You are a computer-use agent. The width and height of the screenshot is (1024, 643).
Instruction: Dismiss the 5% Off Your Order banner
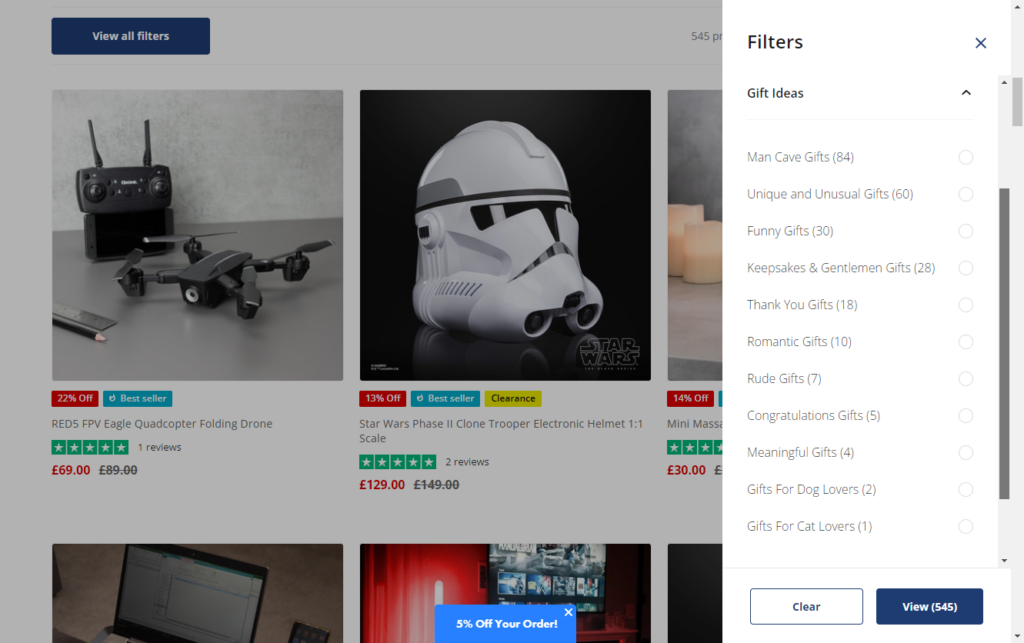(x=568, y=611)
